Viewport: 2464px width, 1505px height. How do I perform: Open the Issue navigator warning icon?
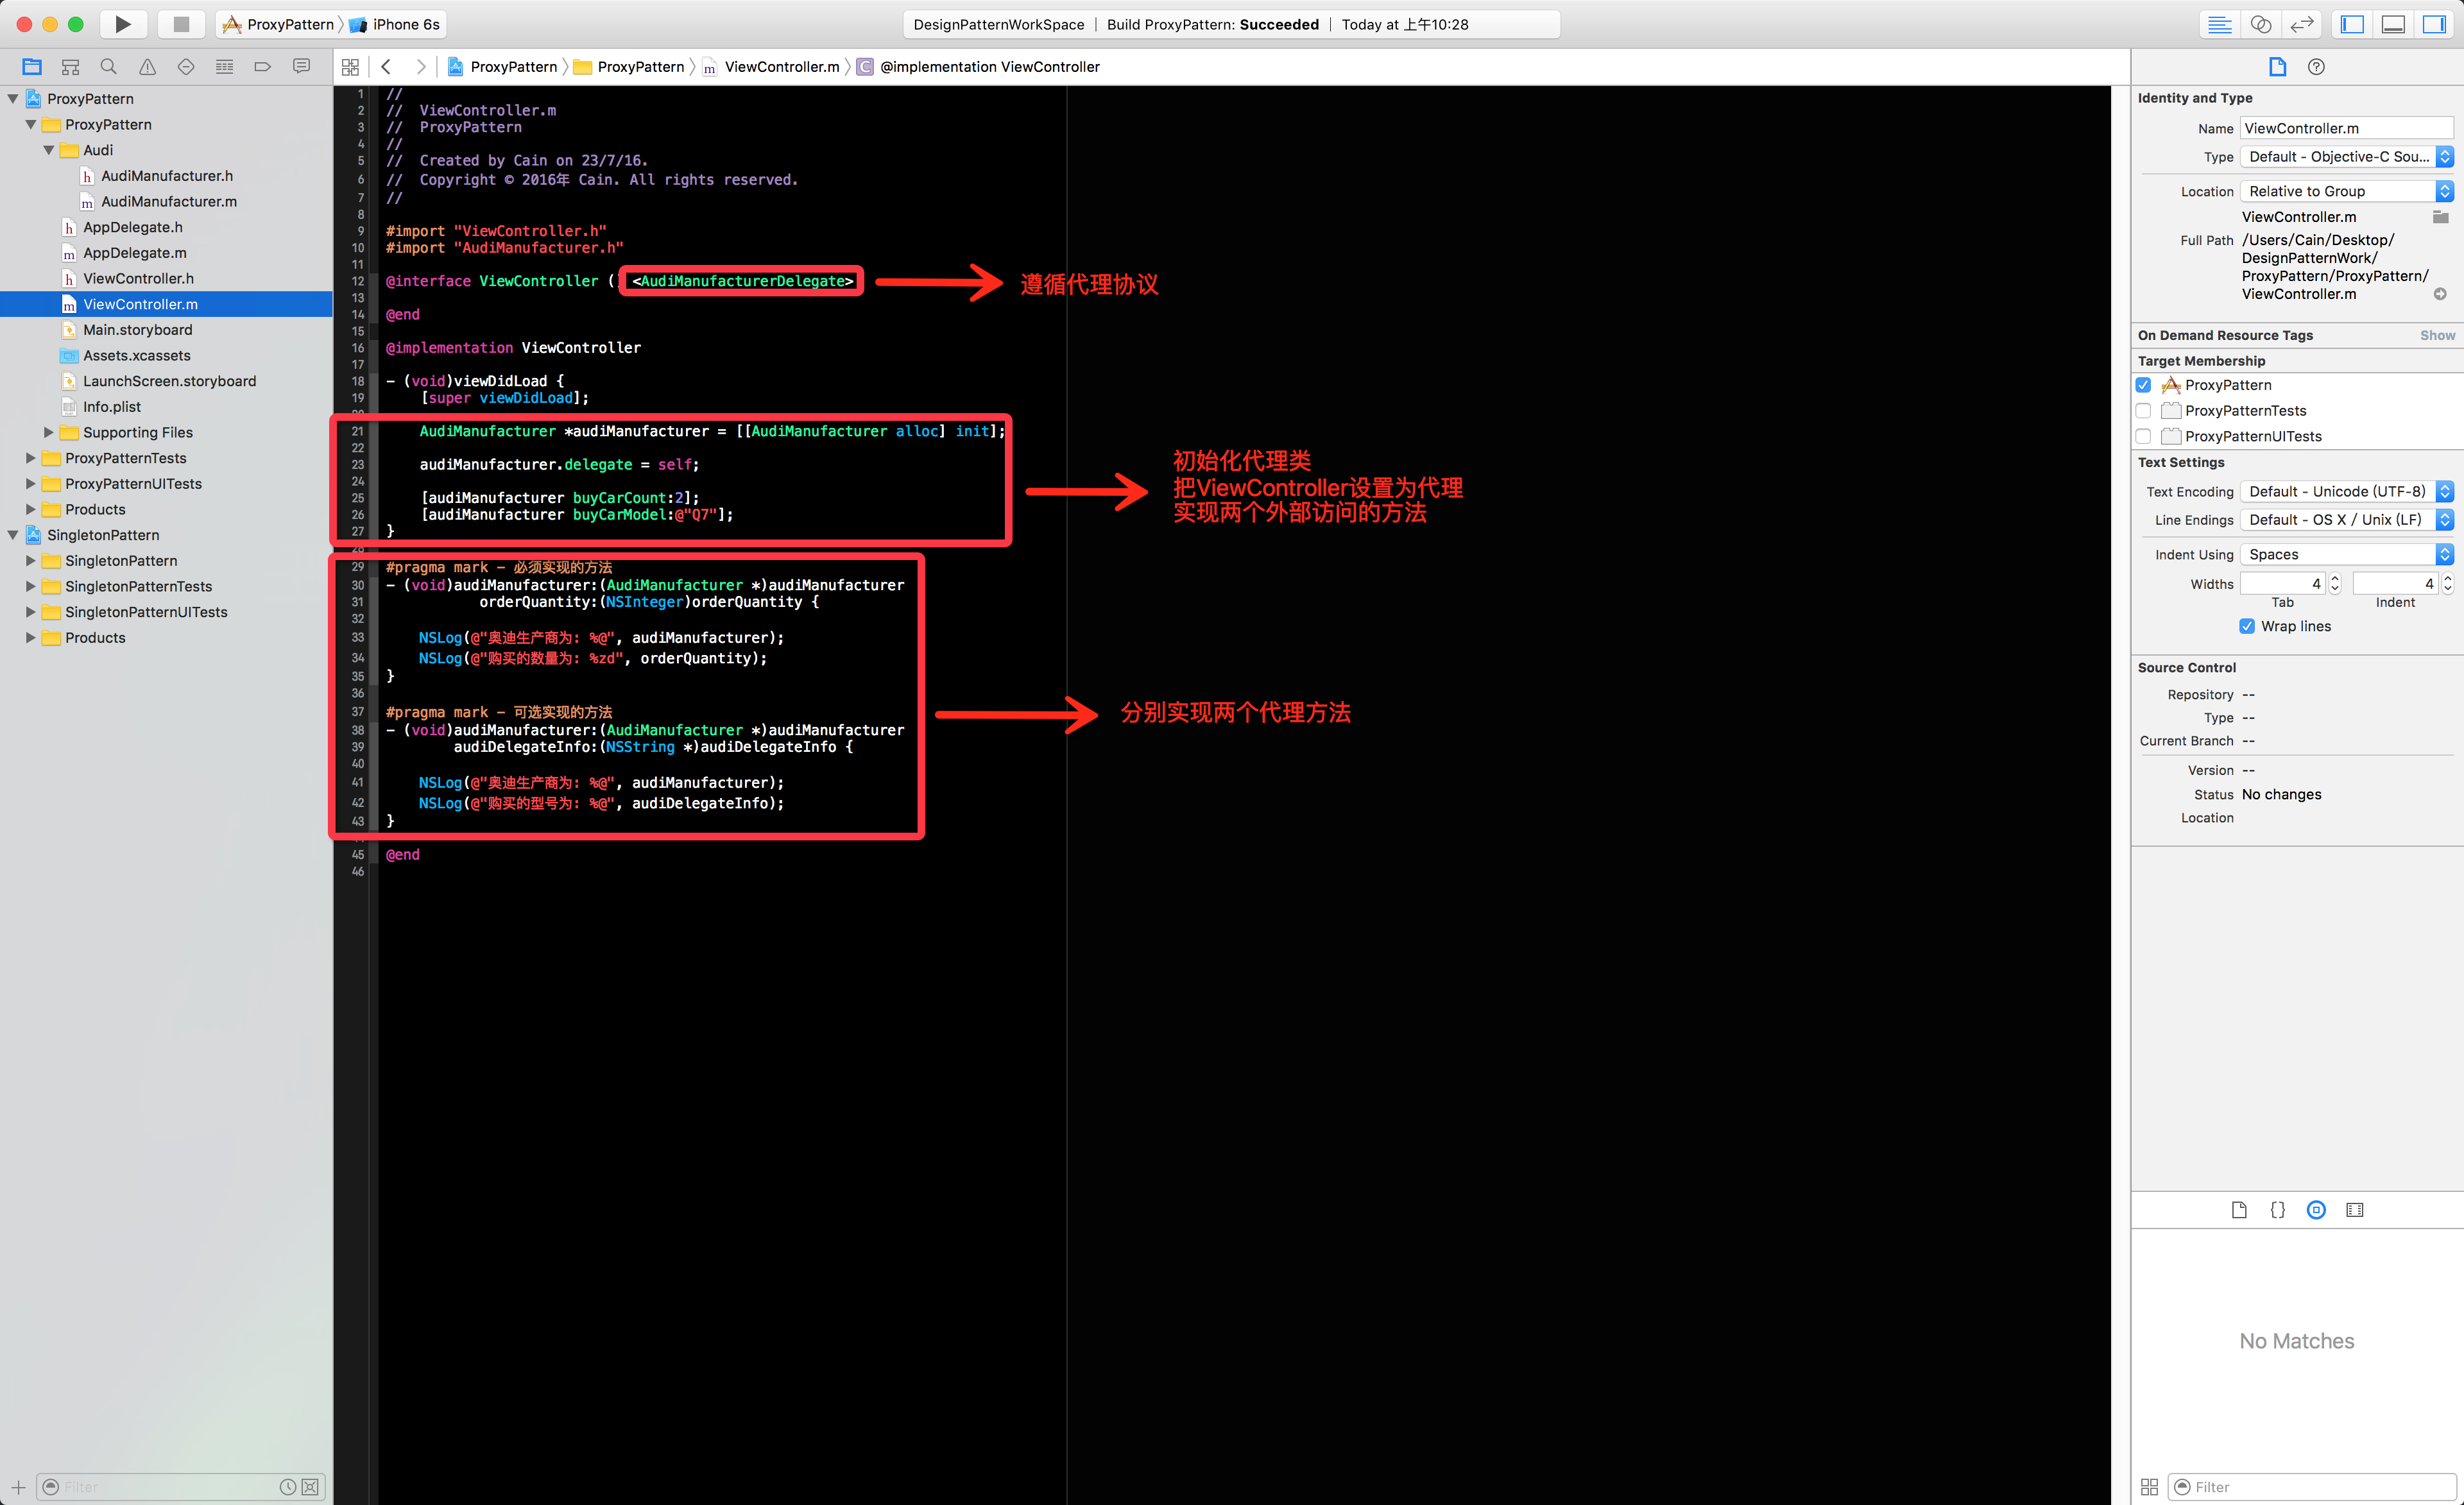tap(147, 67)
